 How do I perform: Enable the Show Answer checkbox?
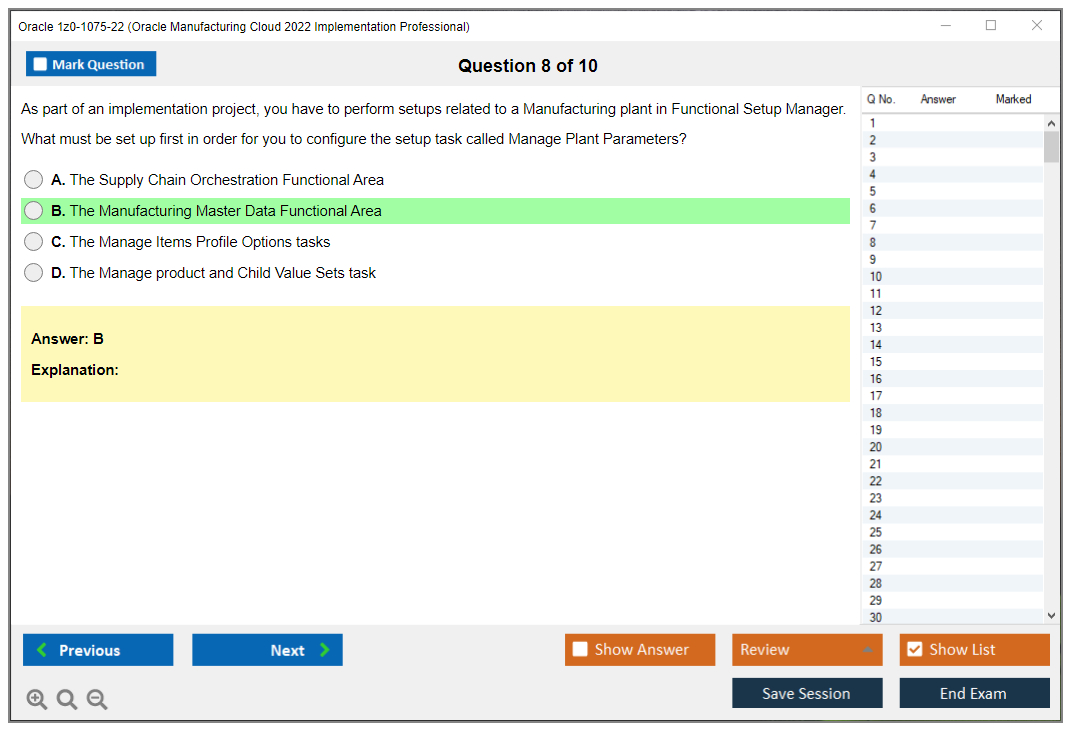(x=581, y=650)
